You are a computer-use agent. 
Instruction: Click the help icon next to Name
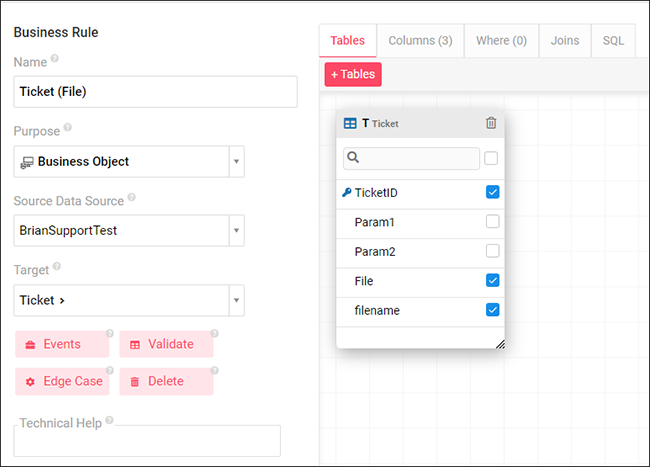tap(54, 59)
